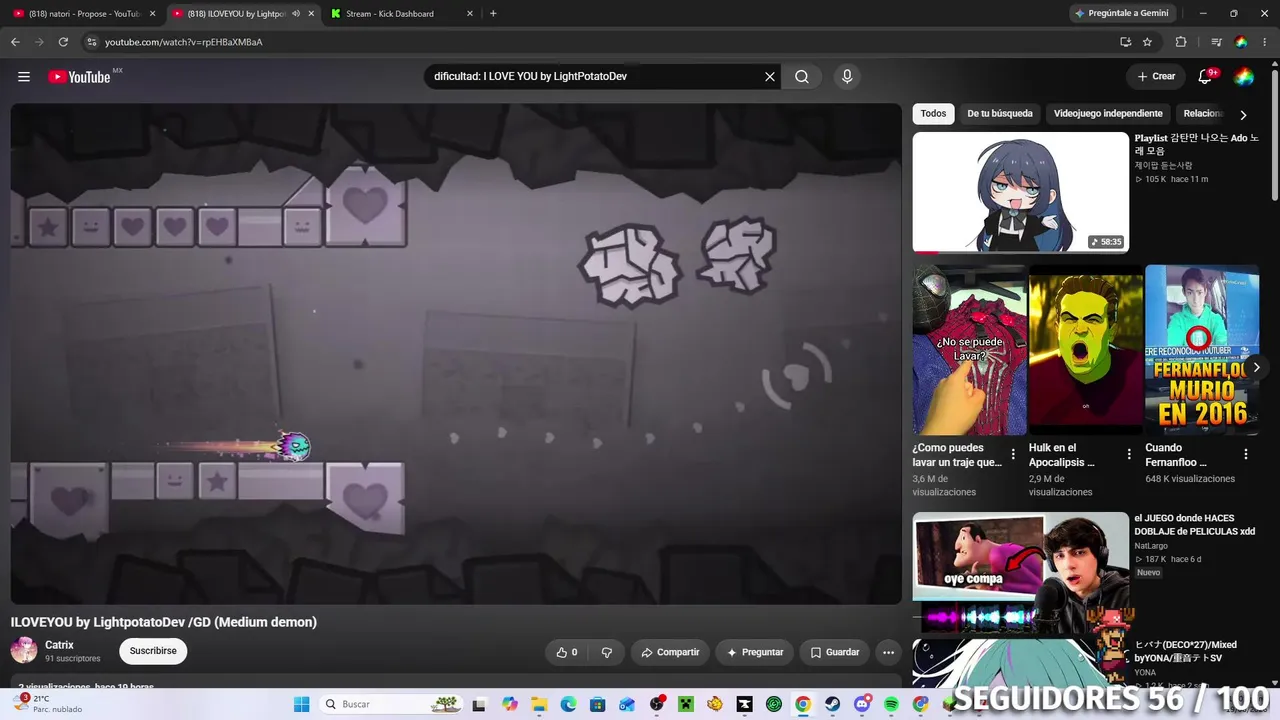Open the Hulk en el Apocalipsis short

pyautogui.click(x=1086, y=350)
